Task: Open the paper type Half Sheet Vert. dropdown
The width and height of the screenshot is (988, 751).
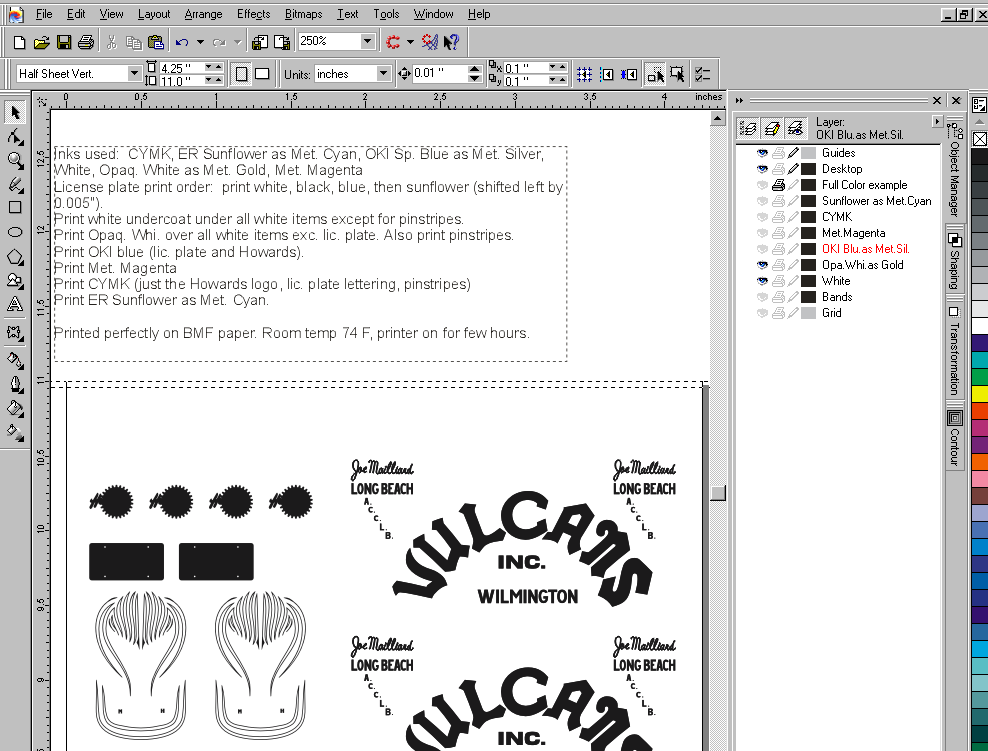Action: (134, 74)
